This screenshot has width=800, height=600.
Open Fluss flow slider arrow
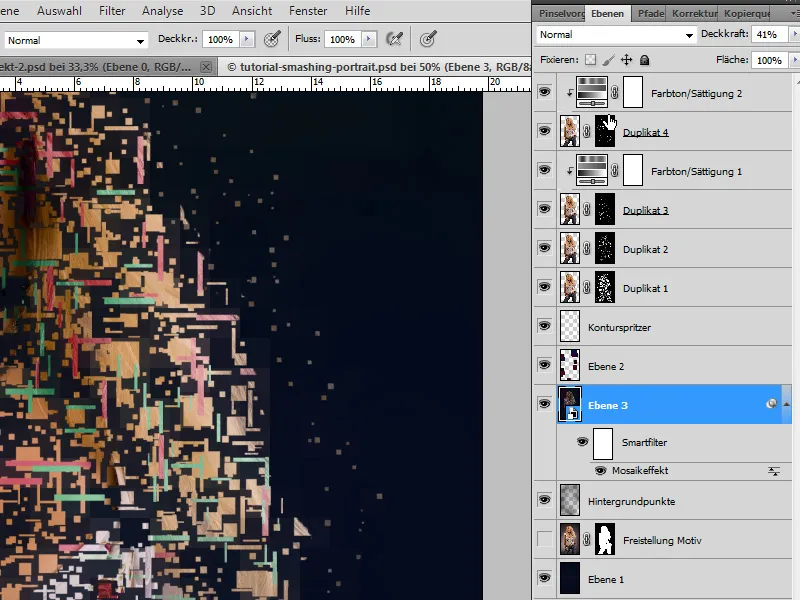(369, 39)
